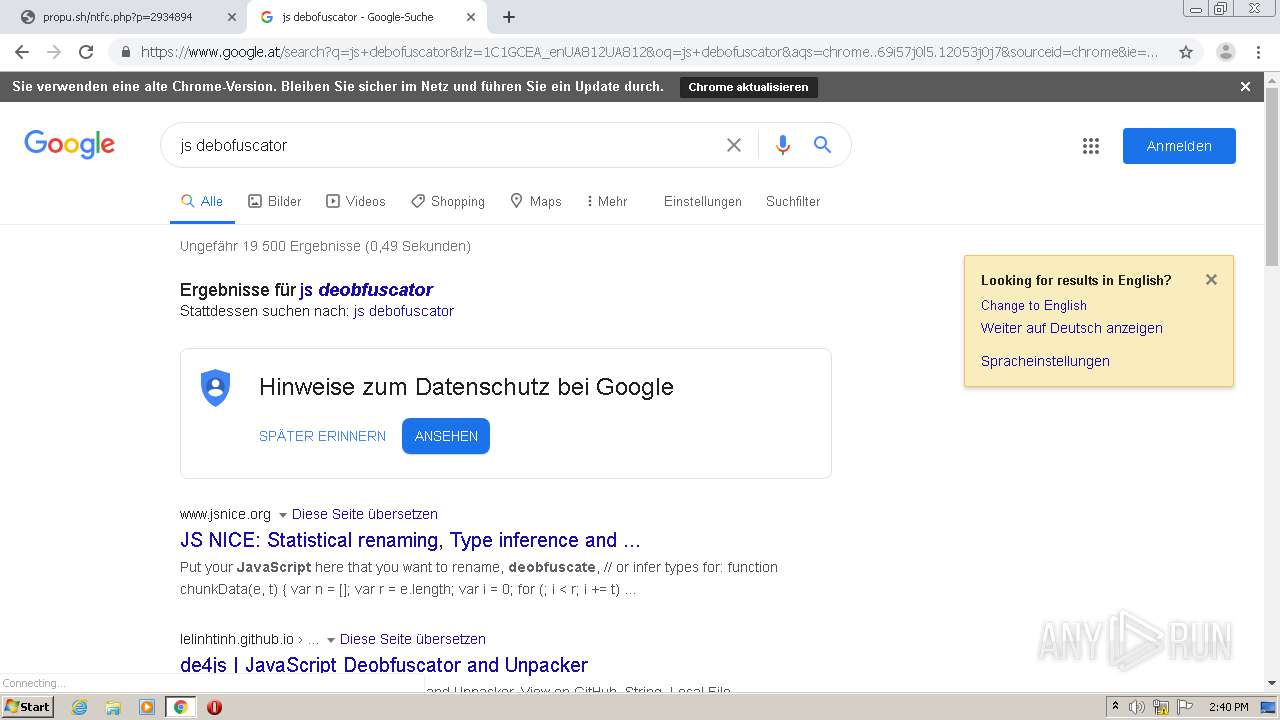
Task: Open the Google apps grid
Action: pyautogui.click(x=1091, y=146)
